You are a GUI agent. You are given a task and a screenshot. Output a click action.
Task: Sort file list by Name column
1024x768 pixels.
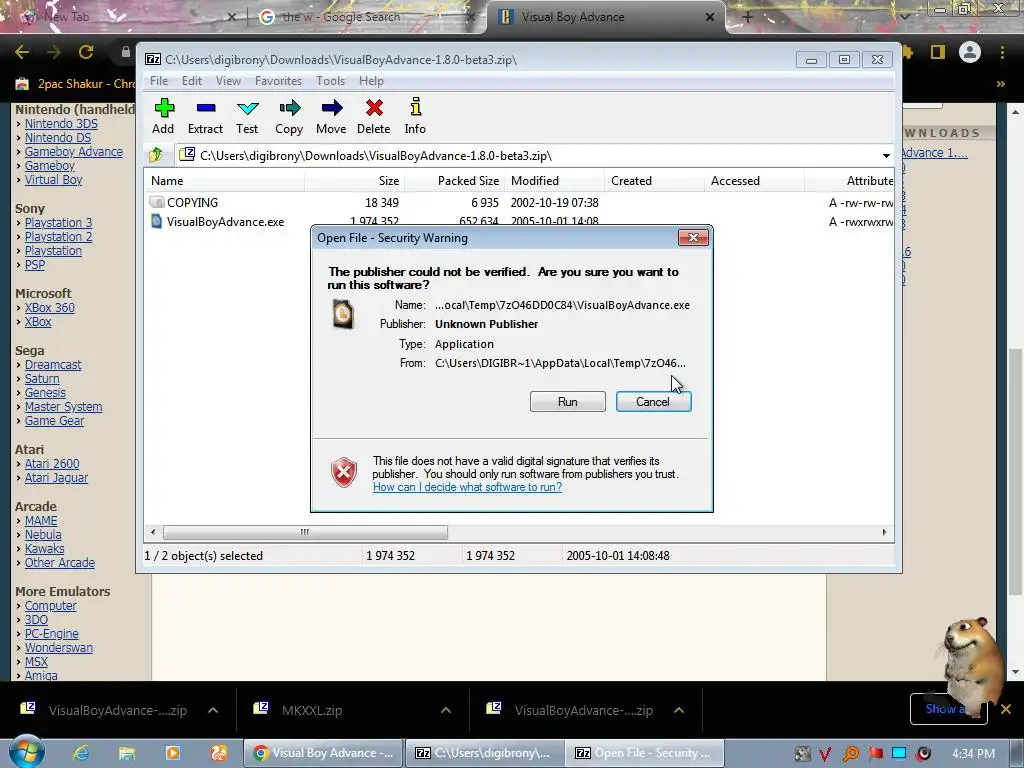(225, 181)
